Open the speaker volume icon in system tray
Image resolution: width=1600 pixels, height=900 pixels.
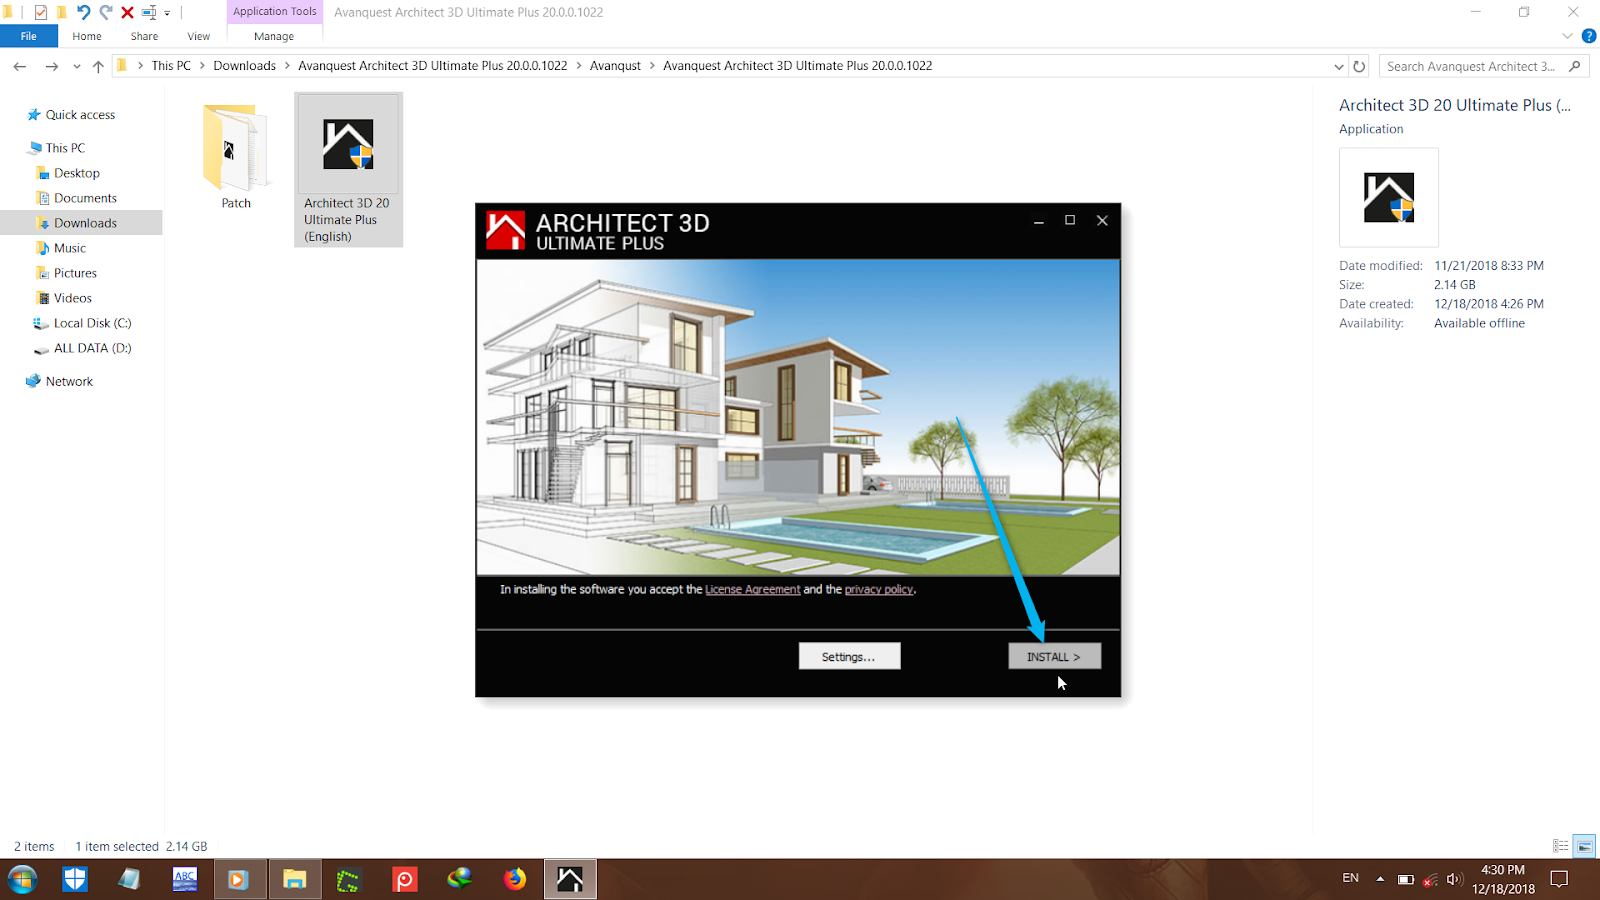point(1454,879)
